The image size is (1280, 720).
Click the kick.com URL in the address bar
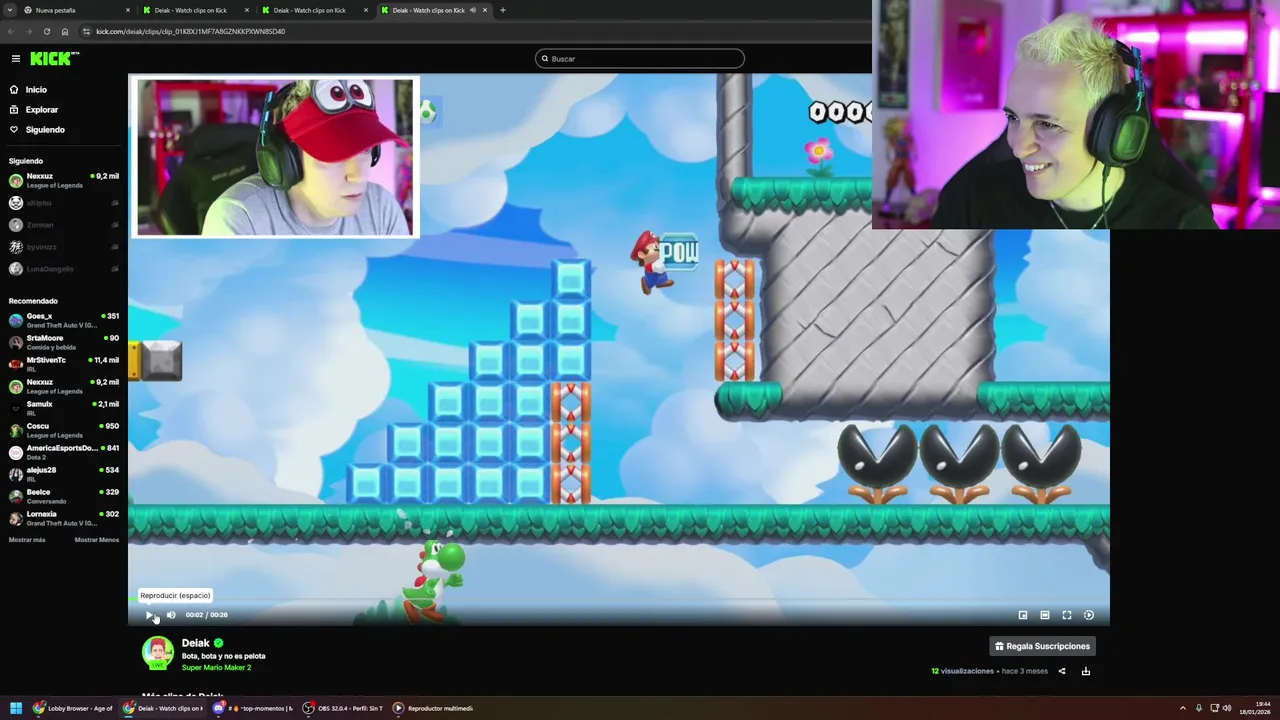(x=190, y=31)
